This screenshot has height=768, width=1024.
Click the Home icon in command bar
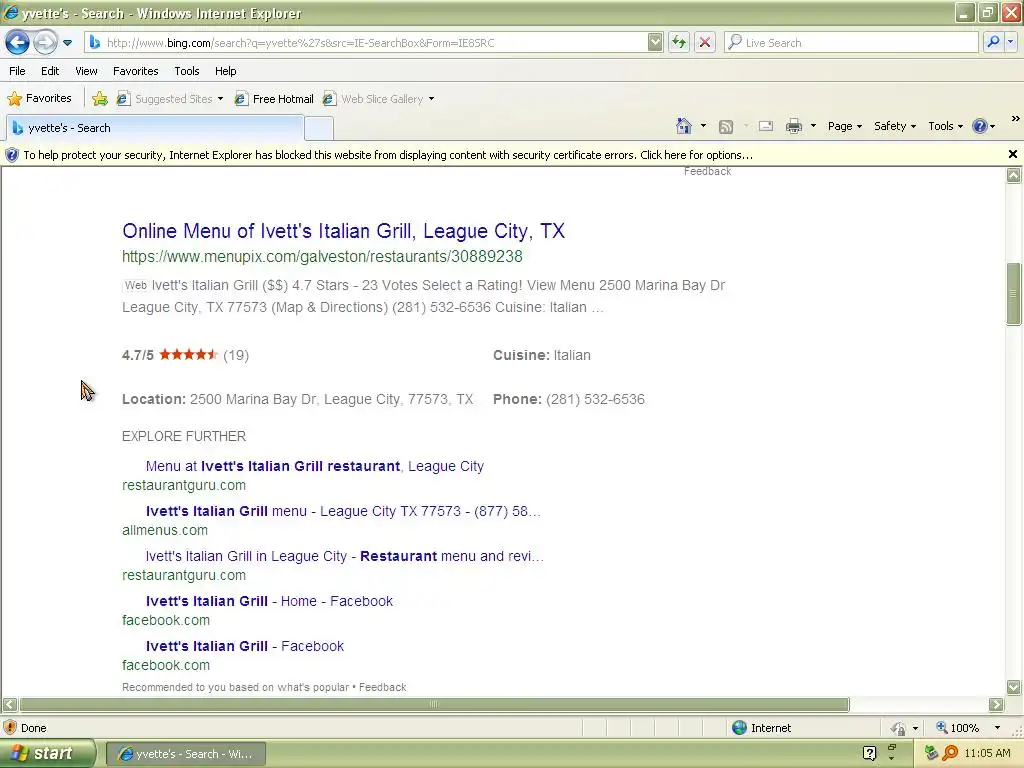(684, 126)
